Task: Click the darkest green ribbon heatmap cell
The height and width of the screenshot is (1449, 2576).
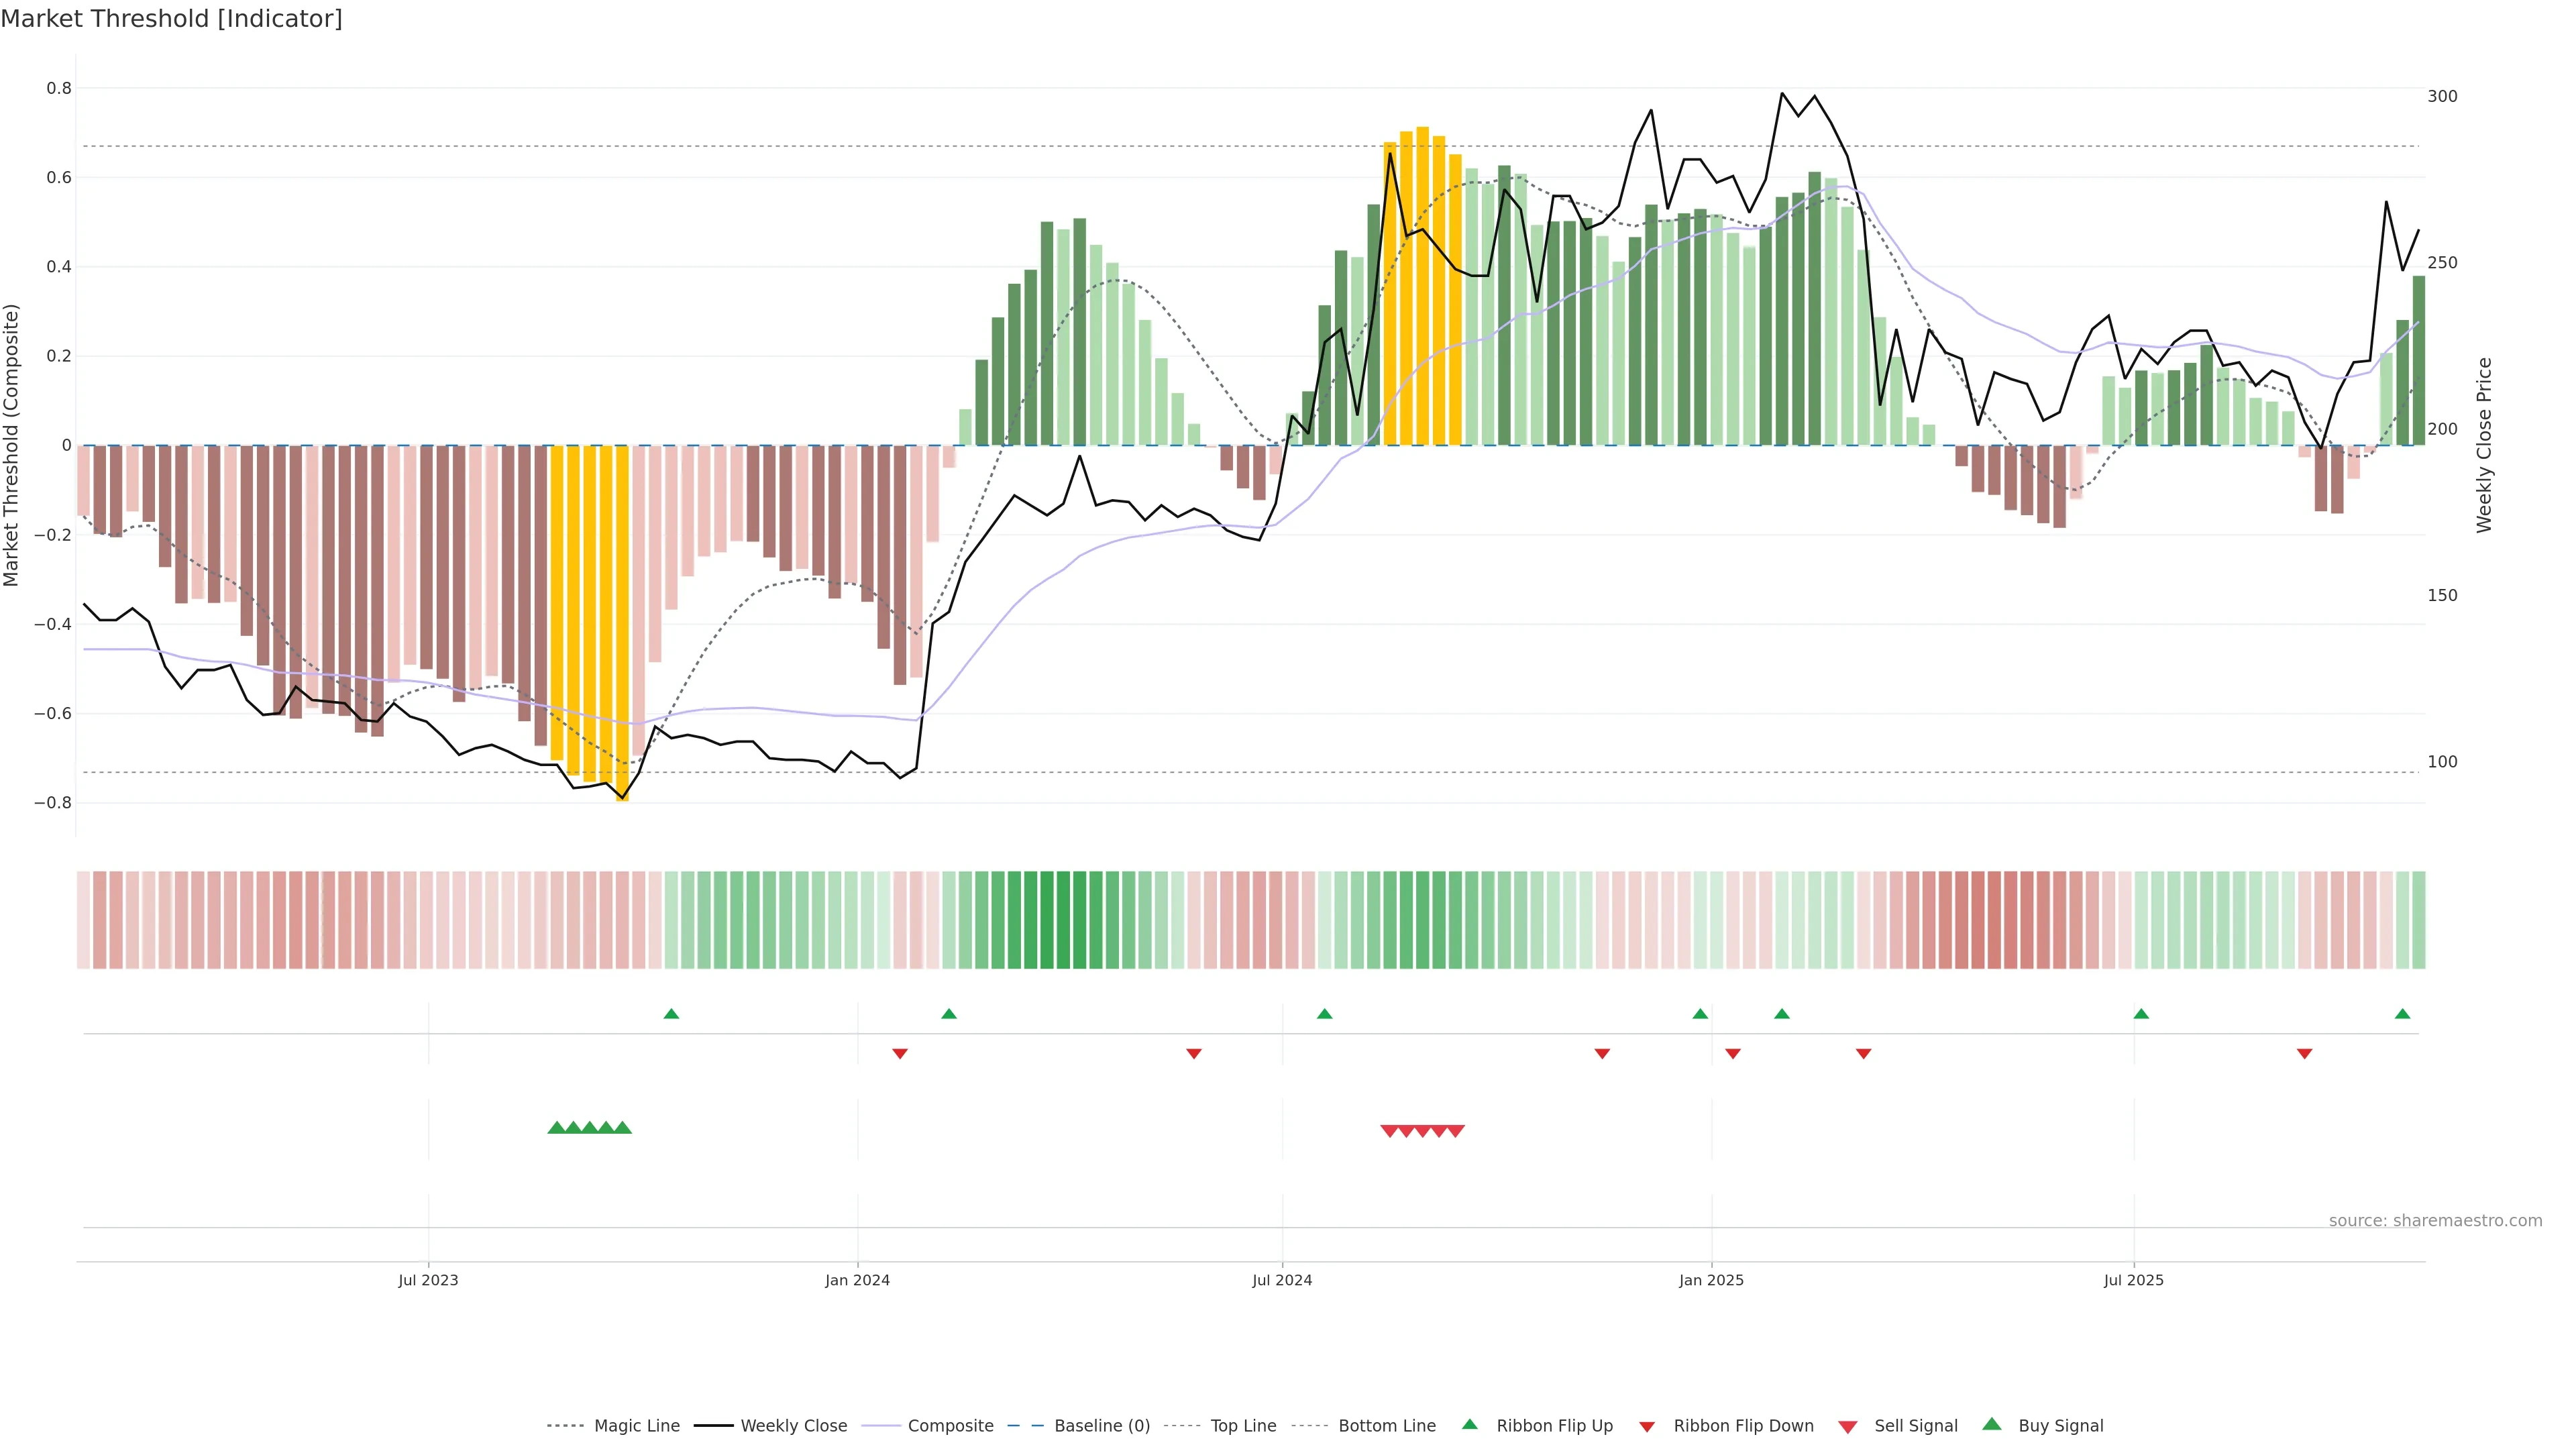Action: click(x=1047, y=919)
